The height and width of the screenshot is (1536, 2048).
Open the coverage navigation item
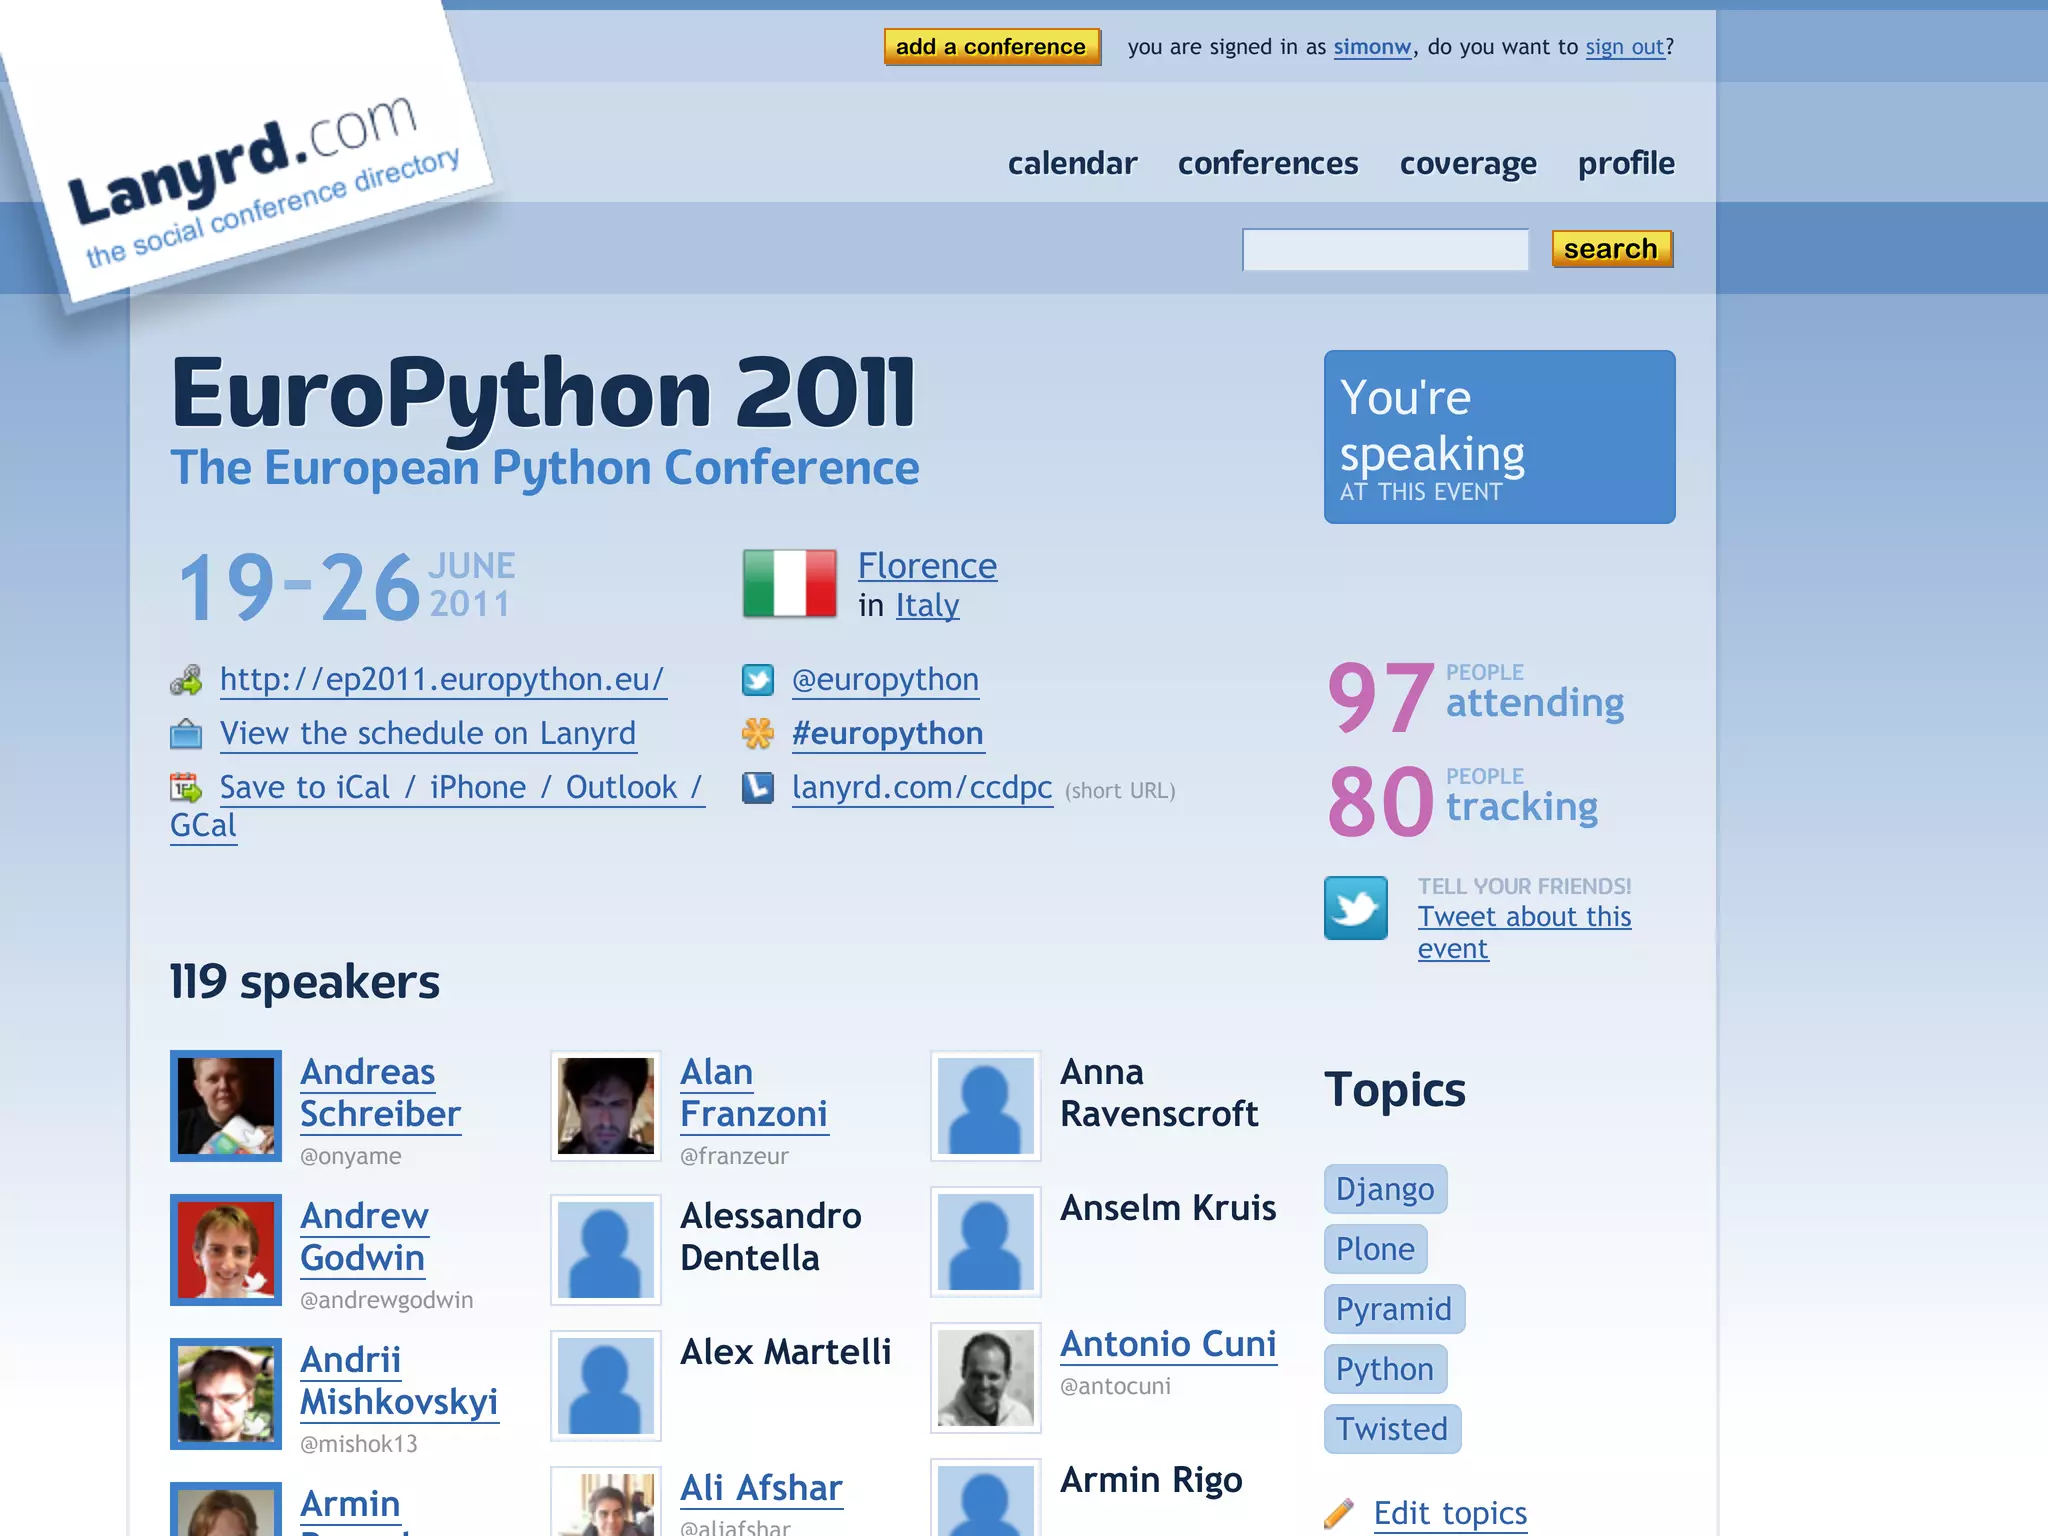click(1468, 164)
